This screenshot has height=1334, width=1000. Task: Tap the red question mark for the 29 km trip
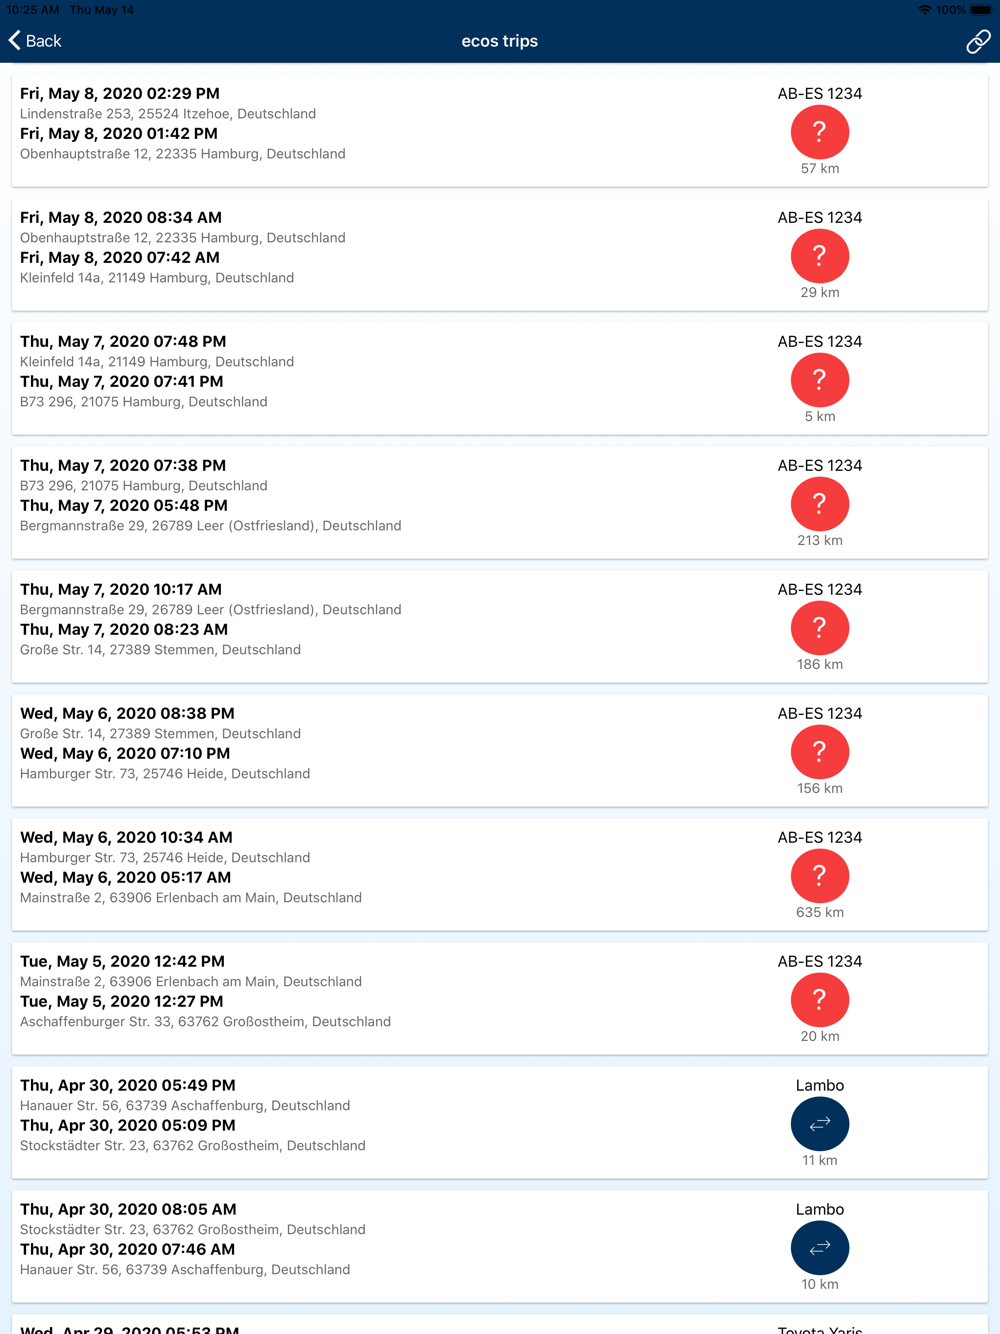[x=820, y=256]
